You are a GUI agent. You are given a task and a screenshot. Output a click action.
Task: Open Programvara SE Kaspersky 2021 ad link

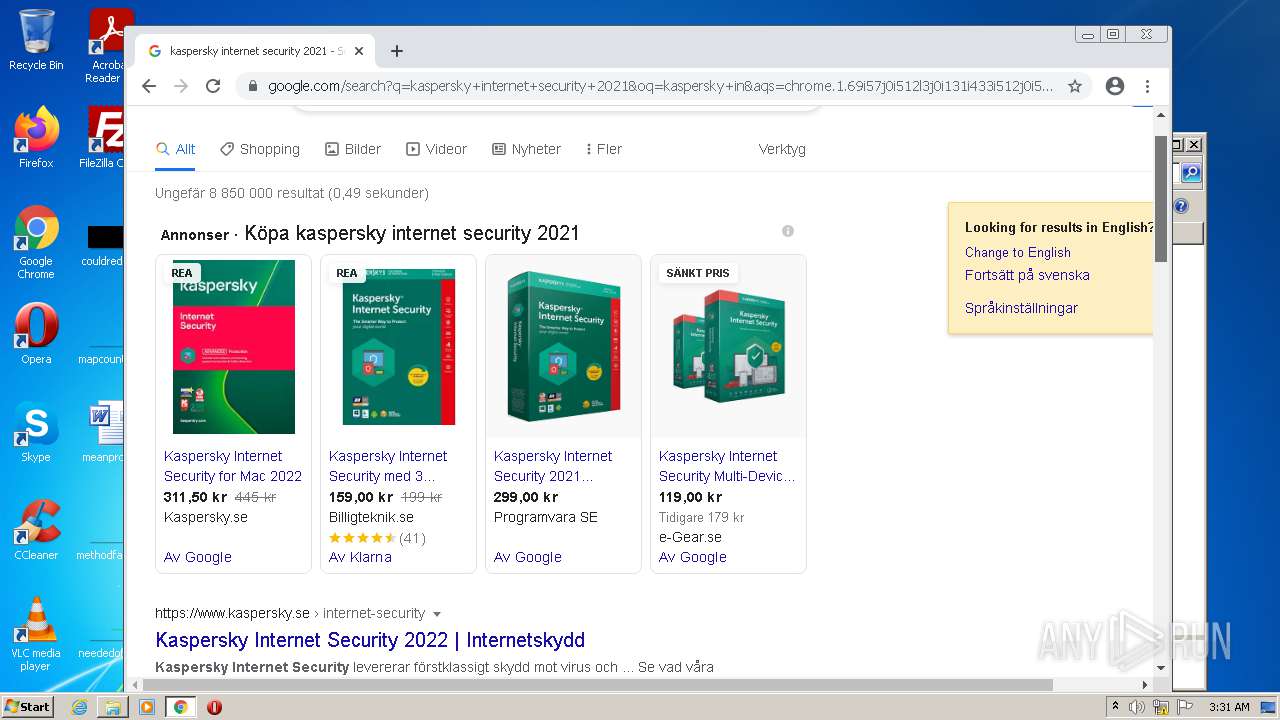552,466
